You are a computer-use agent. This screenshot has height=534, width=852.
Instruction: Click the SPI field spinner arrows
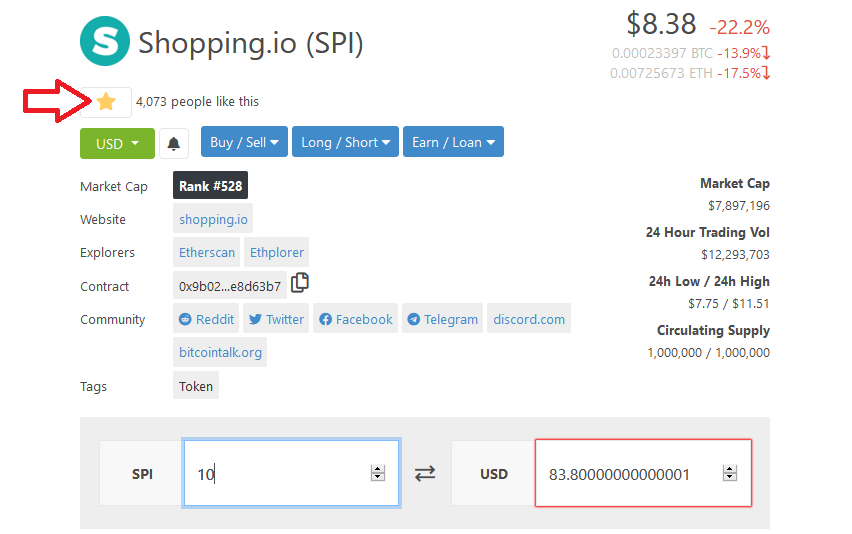pos(378,473)
